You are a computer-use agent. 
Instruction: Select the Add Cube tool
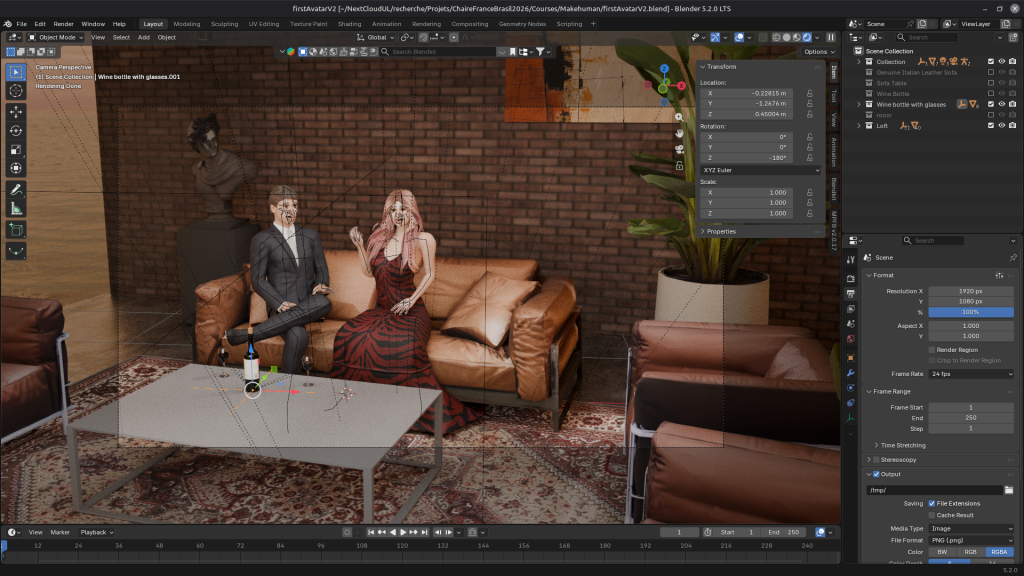16,229
